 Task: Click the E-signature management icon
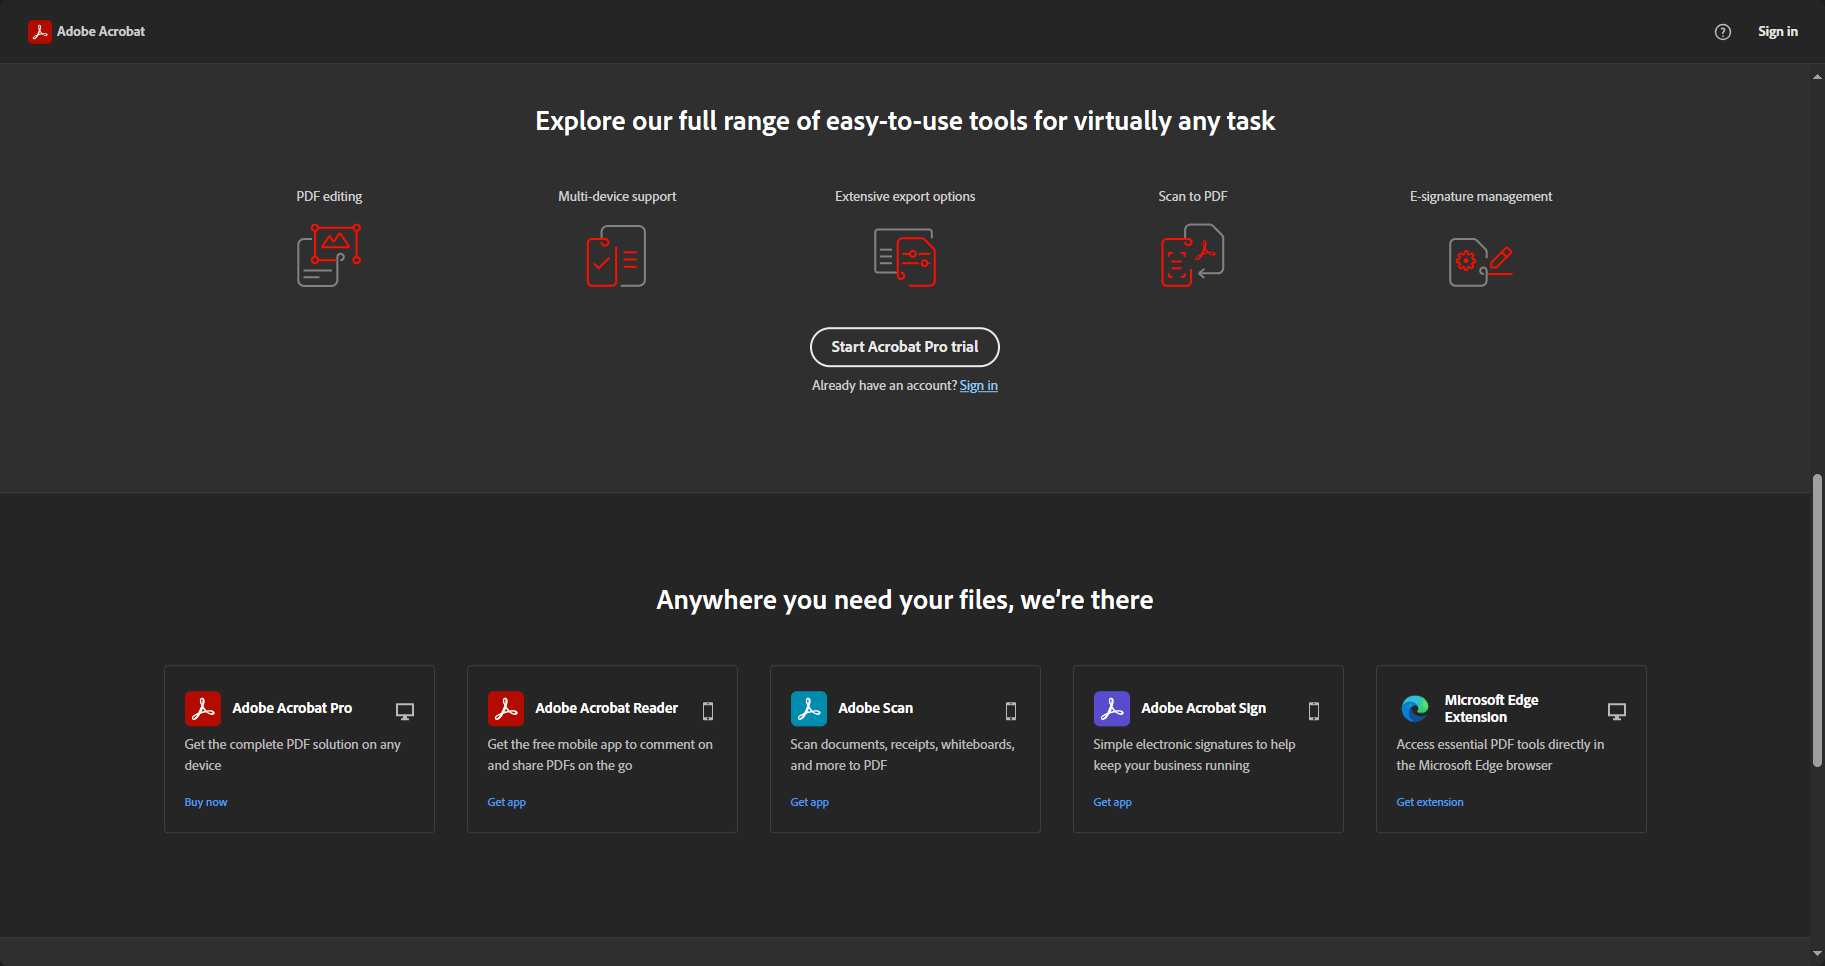[x=1481, y=262]
